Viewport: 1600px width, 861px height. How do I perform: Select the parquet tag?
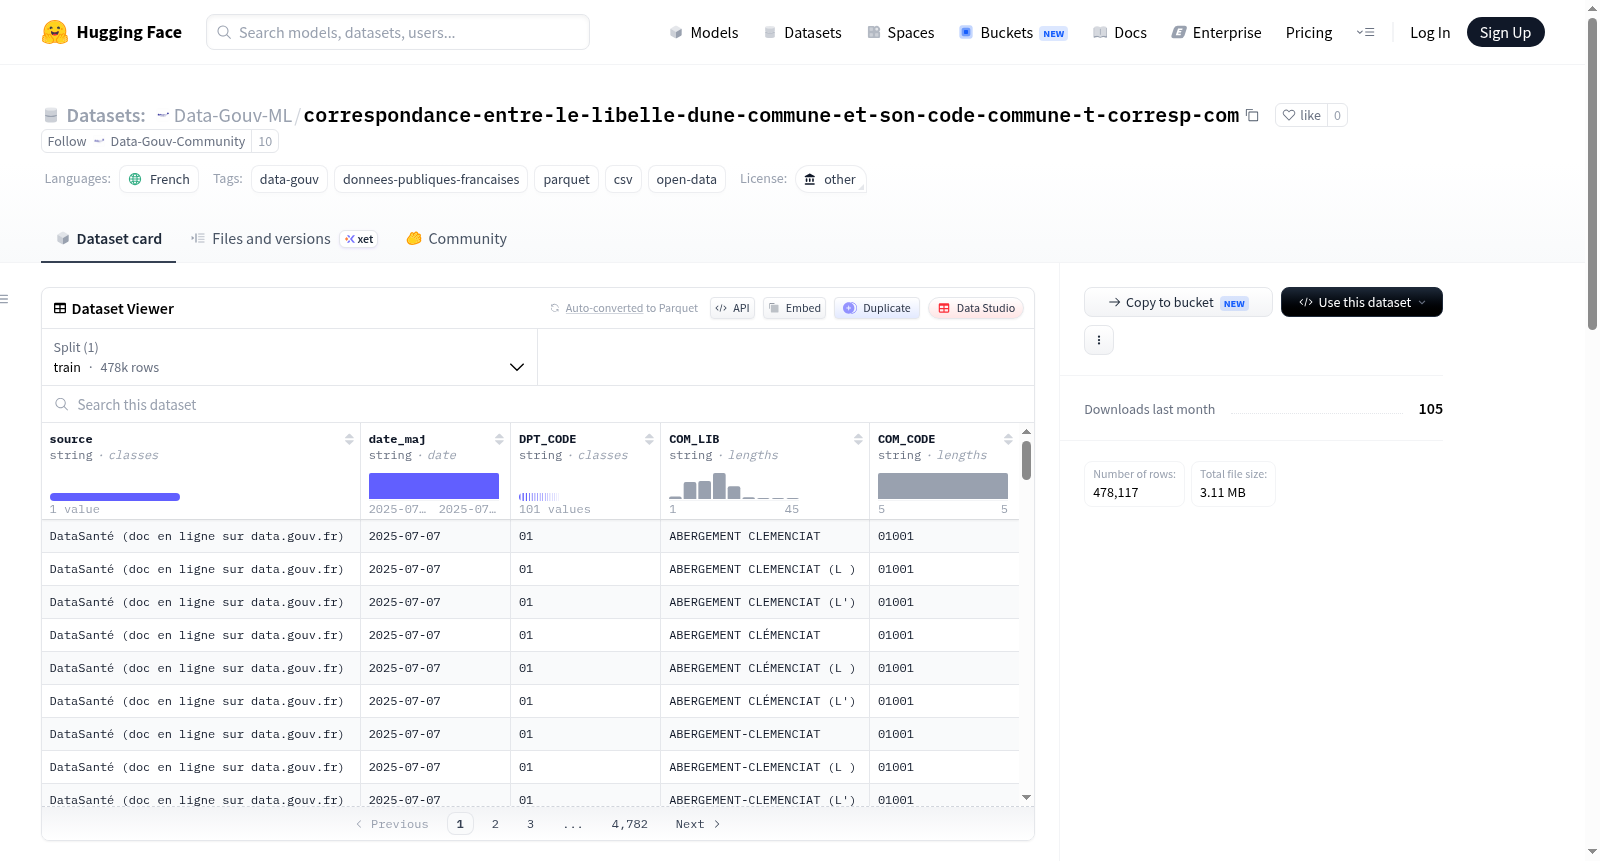tap(566, 179)
